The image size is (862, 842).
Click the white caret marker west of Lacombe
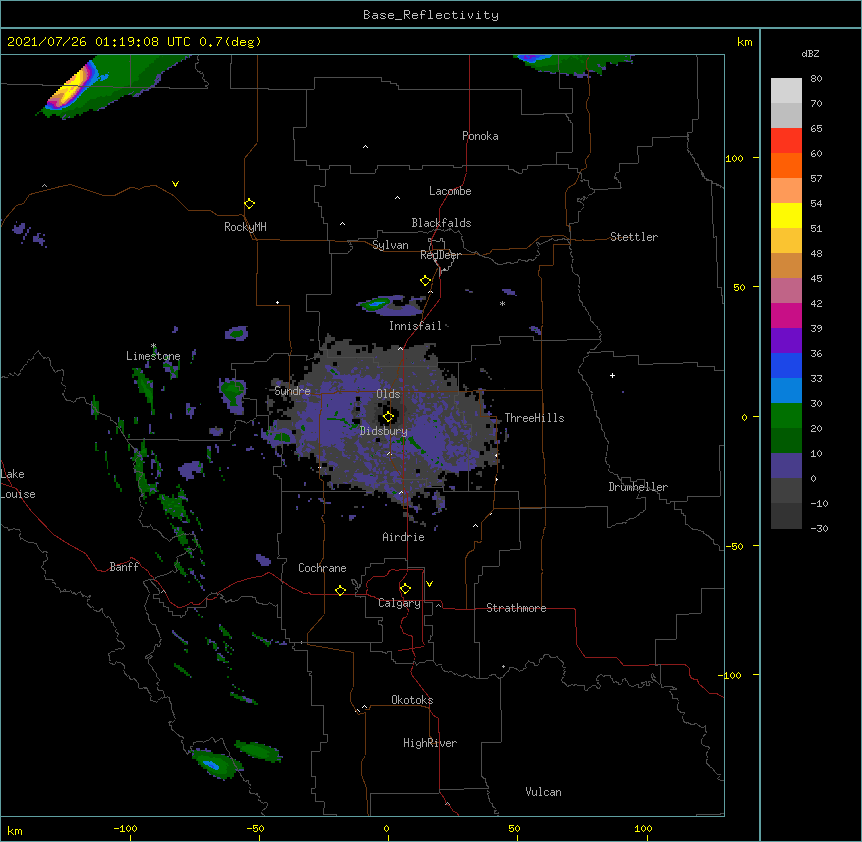click(397, 198)
